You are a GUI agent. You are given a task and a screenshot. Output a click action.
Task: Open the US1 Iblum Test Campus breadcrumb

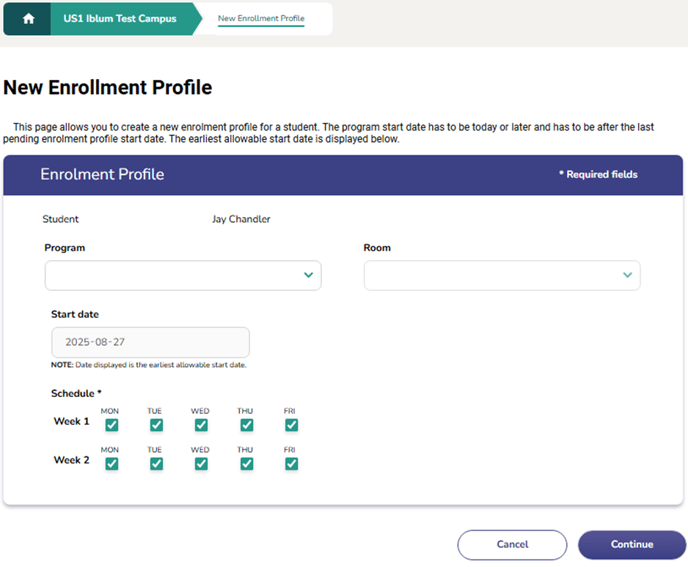119,19
